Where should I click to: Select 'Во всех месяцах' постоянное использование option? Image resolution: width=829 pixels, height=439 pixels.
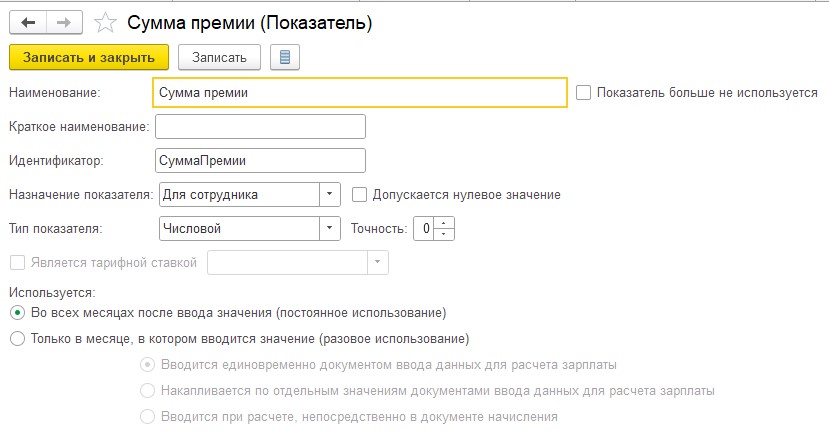point(17,313)
